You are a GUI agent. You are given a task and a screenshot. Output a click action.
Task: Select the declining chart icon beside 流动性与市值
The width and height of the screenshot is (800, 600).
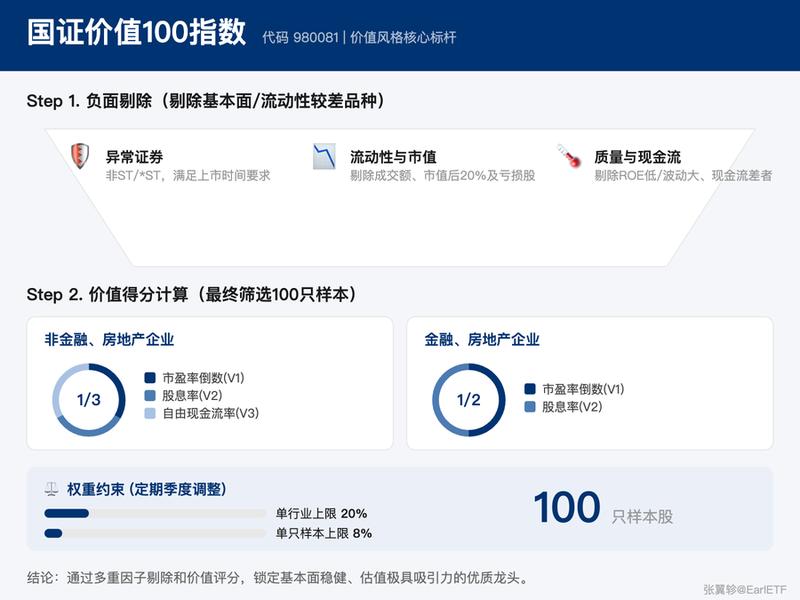(x=322, y=159)
